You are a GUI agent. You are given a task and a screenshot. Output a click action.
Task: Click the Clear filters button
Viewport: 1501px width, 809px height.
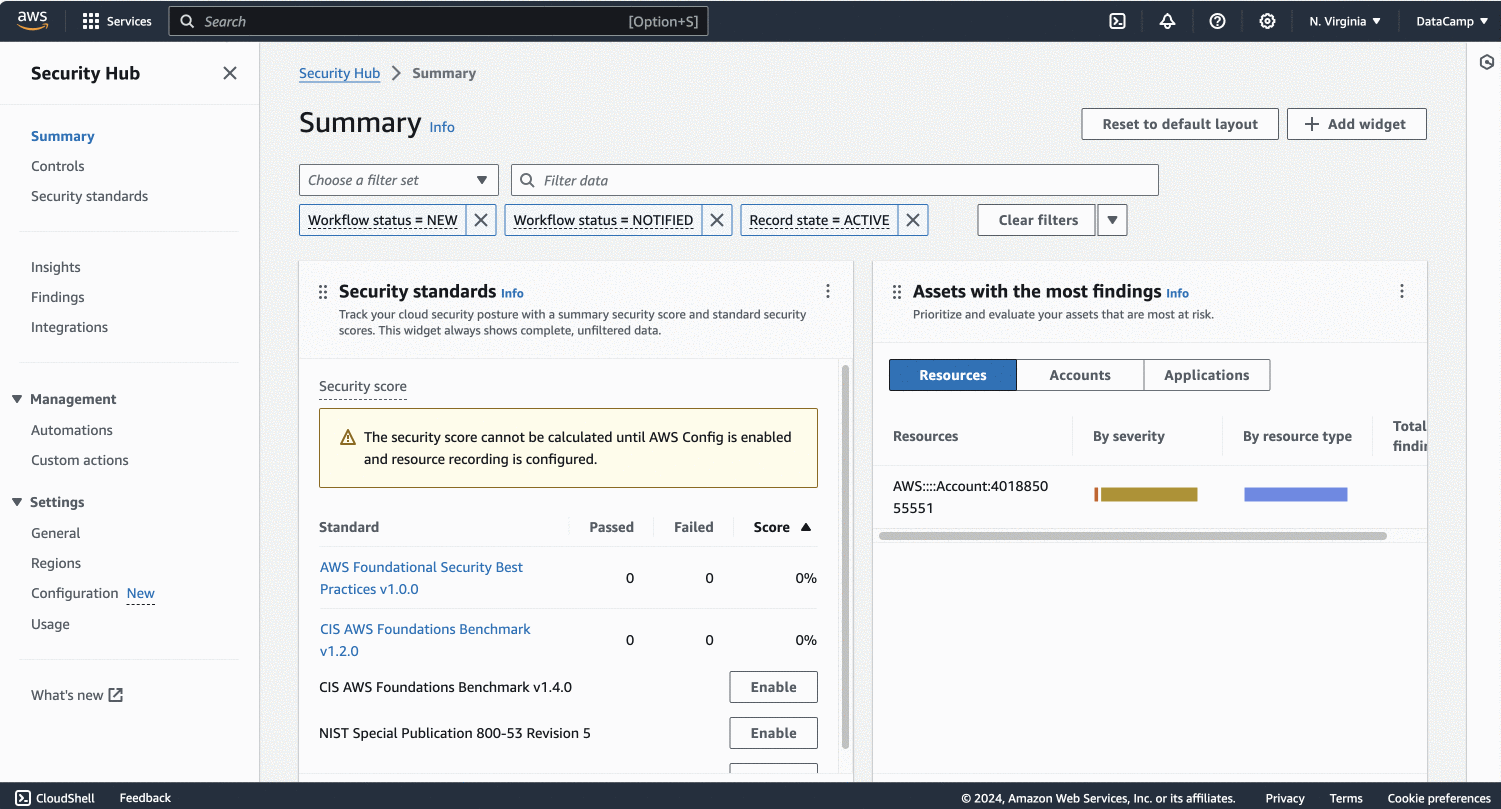1038,220
